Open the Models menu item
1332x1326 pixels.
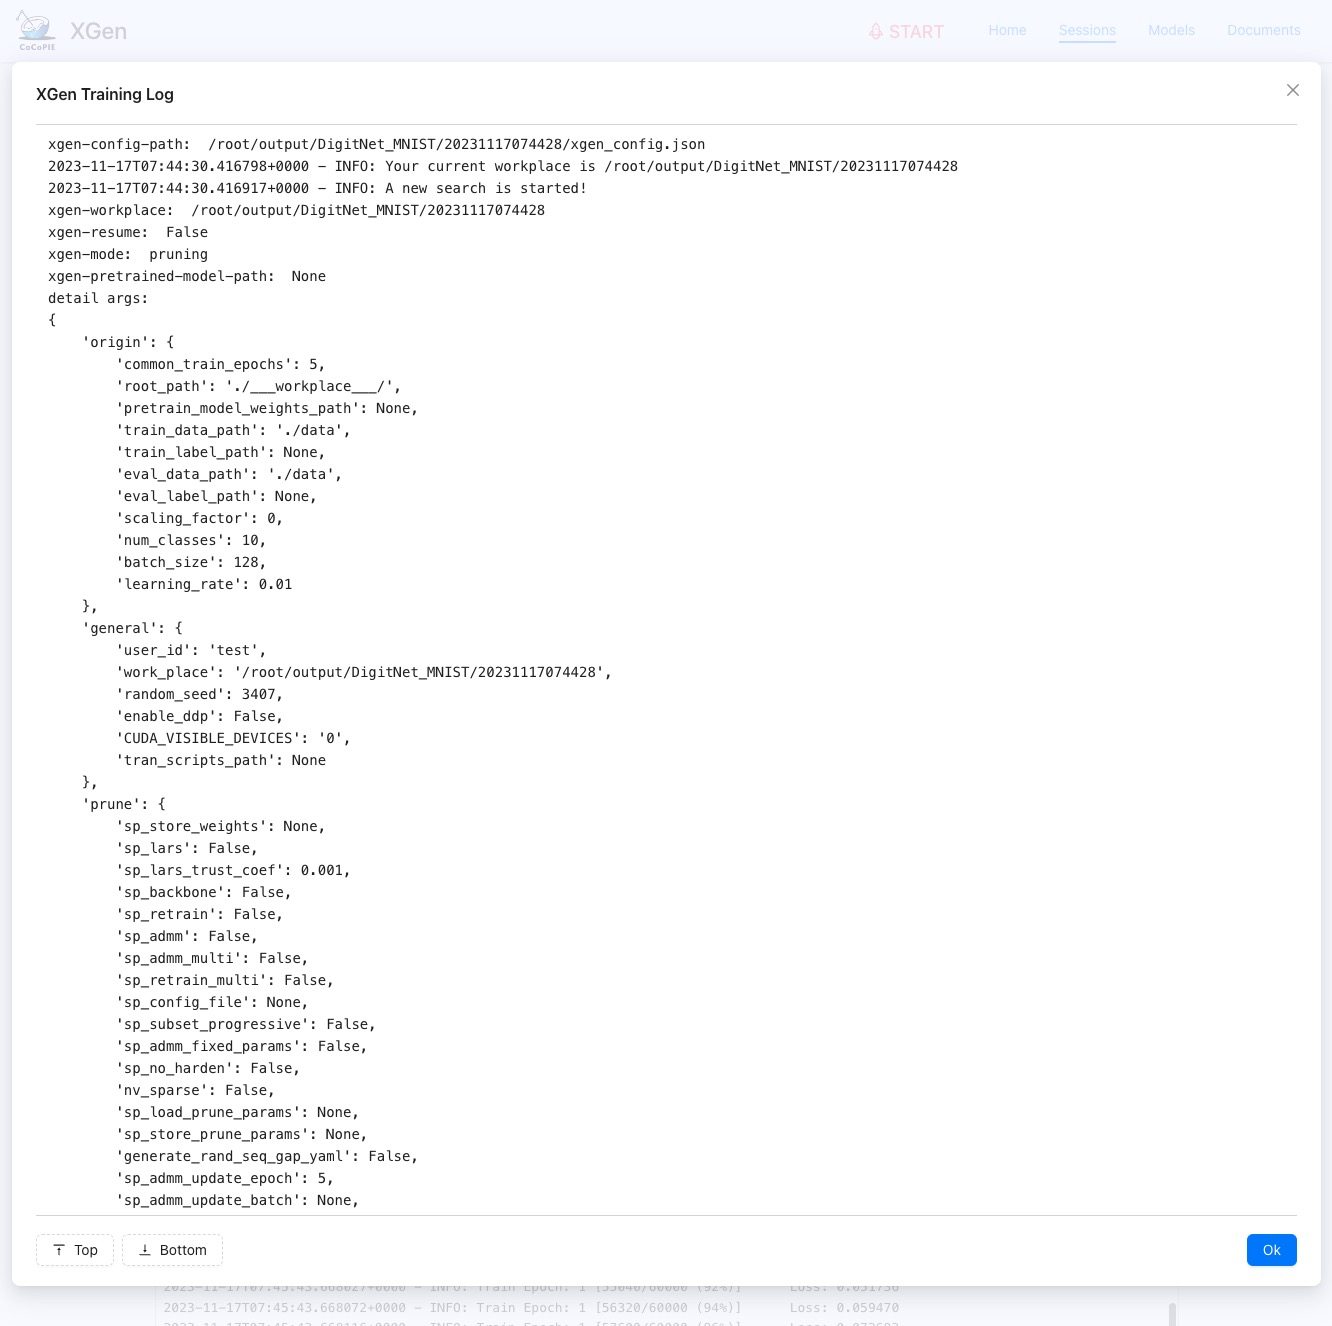click(x=1171, y=30)
